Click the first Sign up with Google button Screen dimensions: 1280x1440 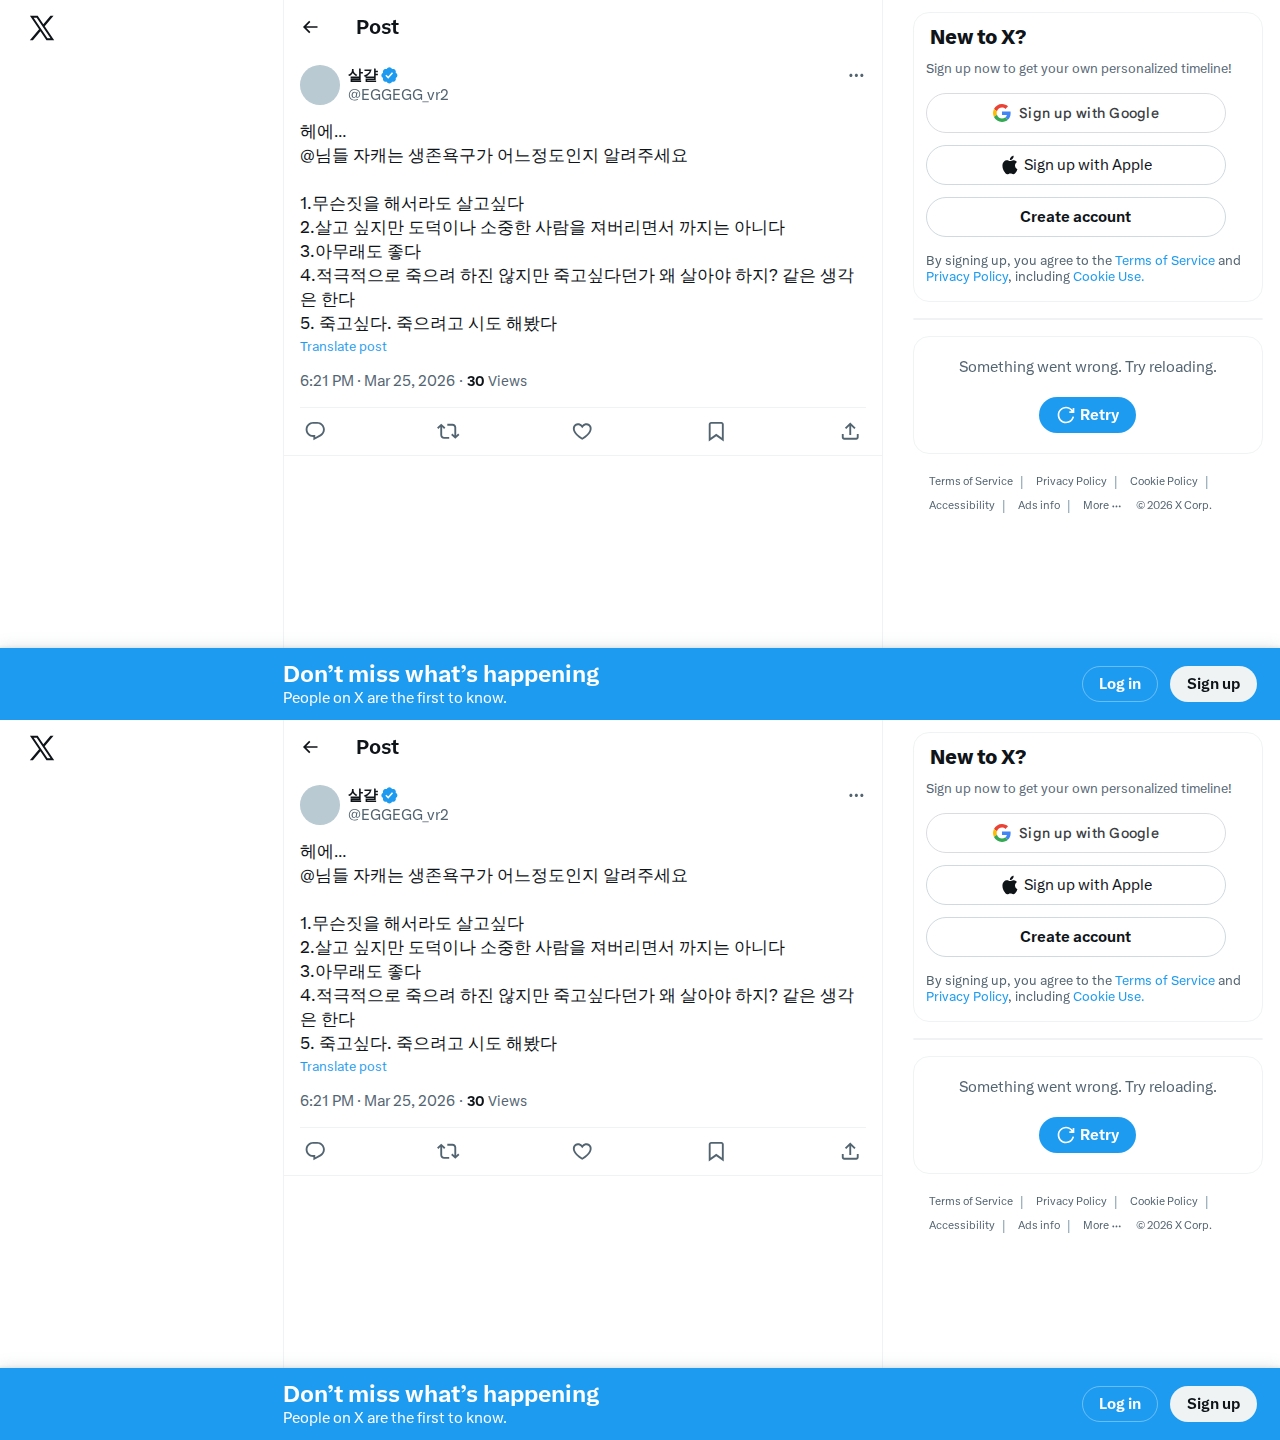(1076, 113)
